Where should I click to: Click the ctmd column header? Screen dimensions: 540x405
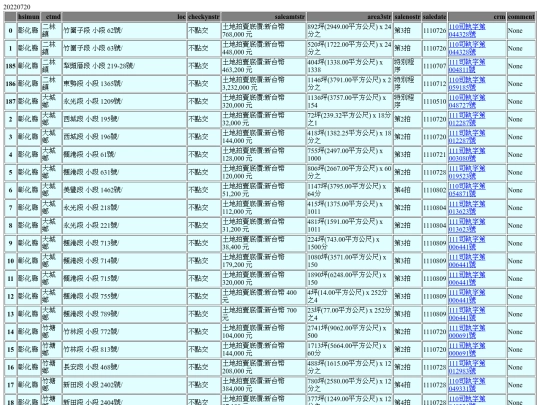51,17
